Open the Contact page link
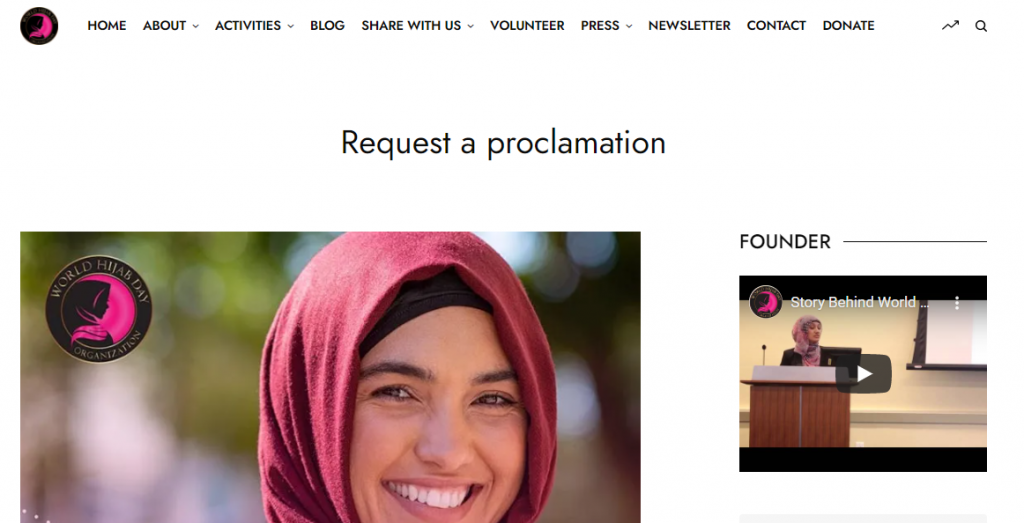The height and width of the screenshot is (523, 1024). pyautogui.click(x=776, y=25)
